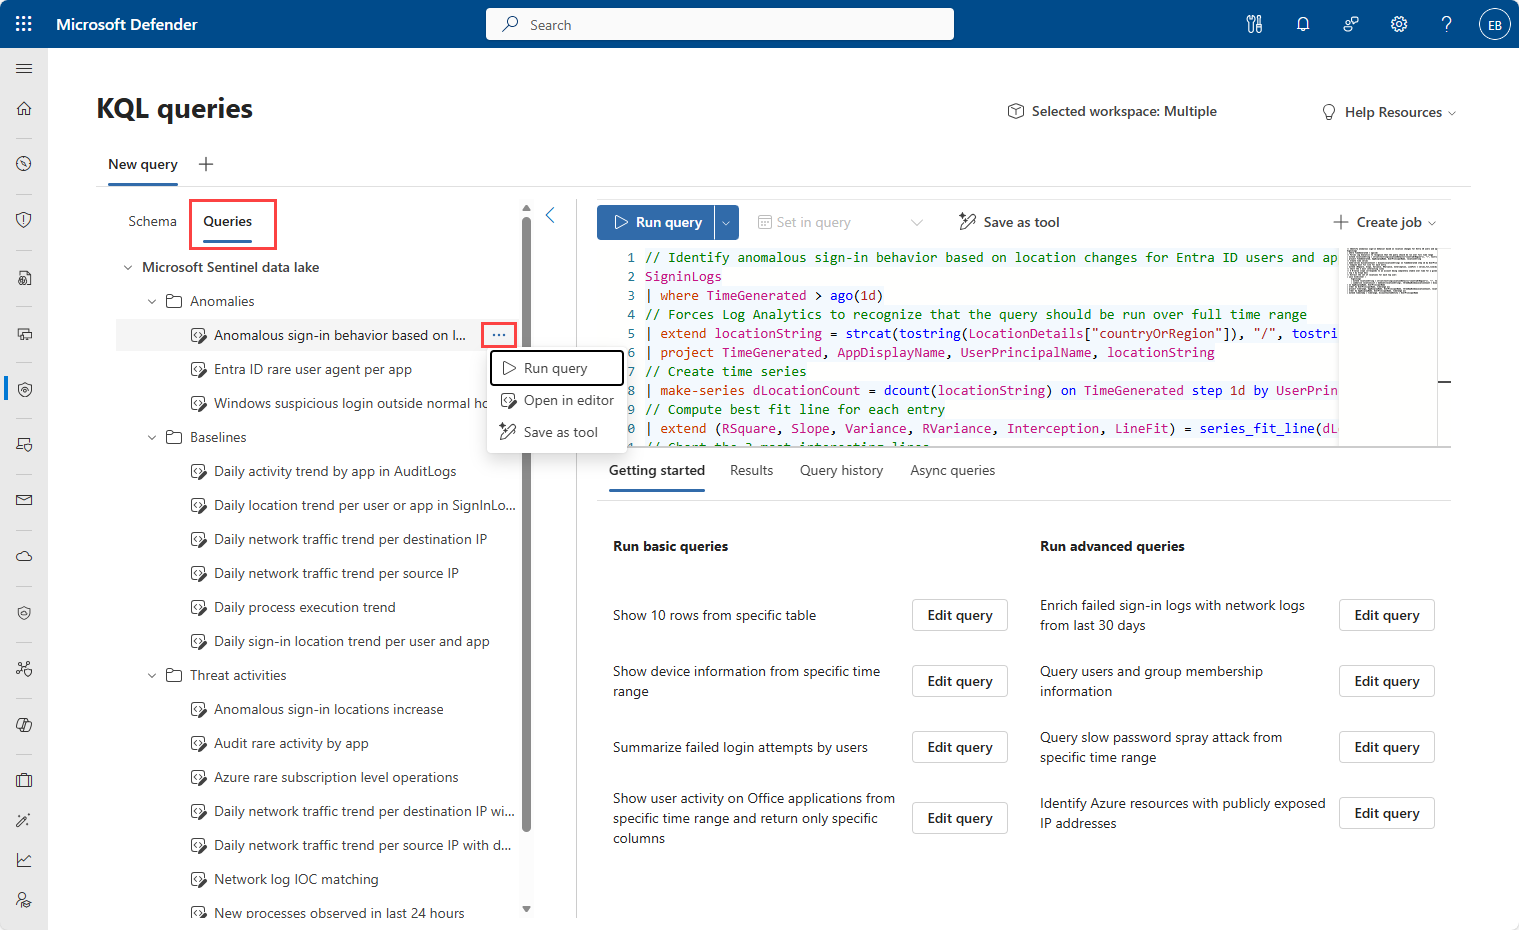Select Daily activity trend by app in AuditLogs

[x=335, y=472]
